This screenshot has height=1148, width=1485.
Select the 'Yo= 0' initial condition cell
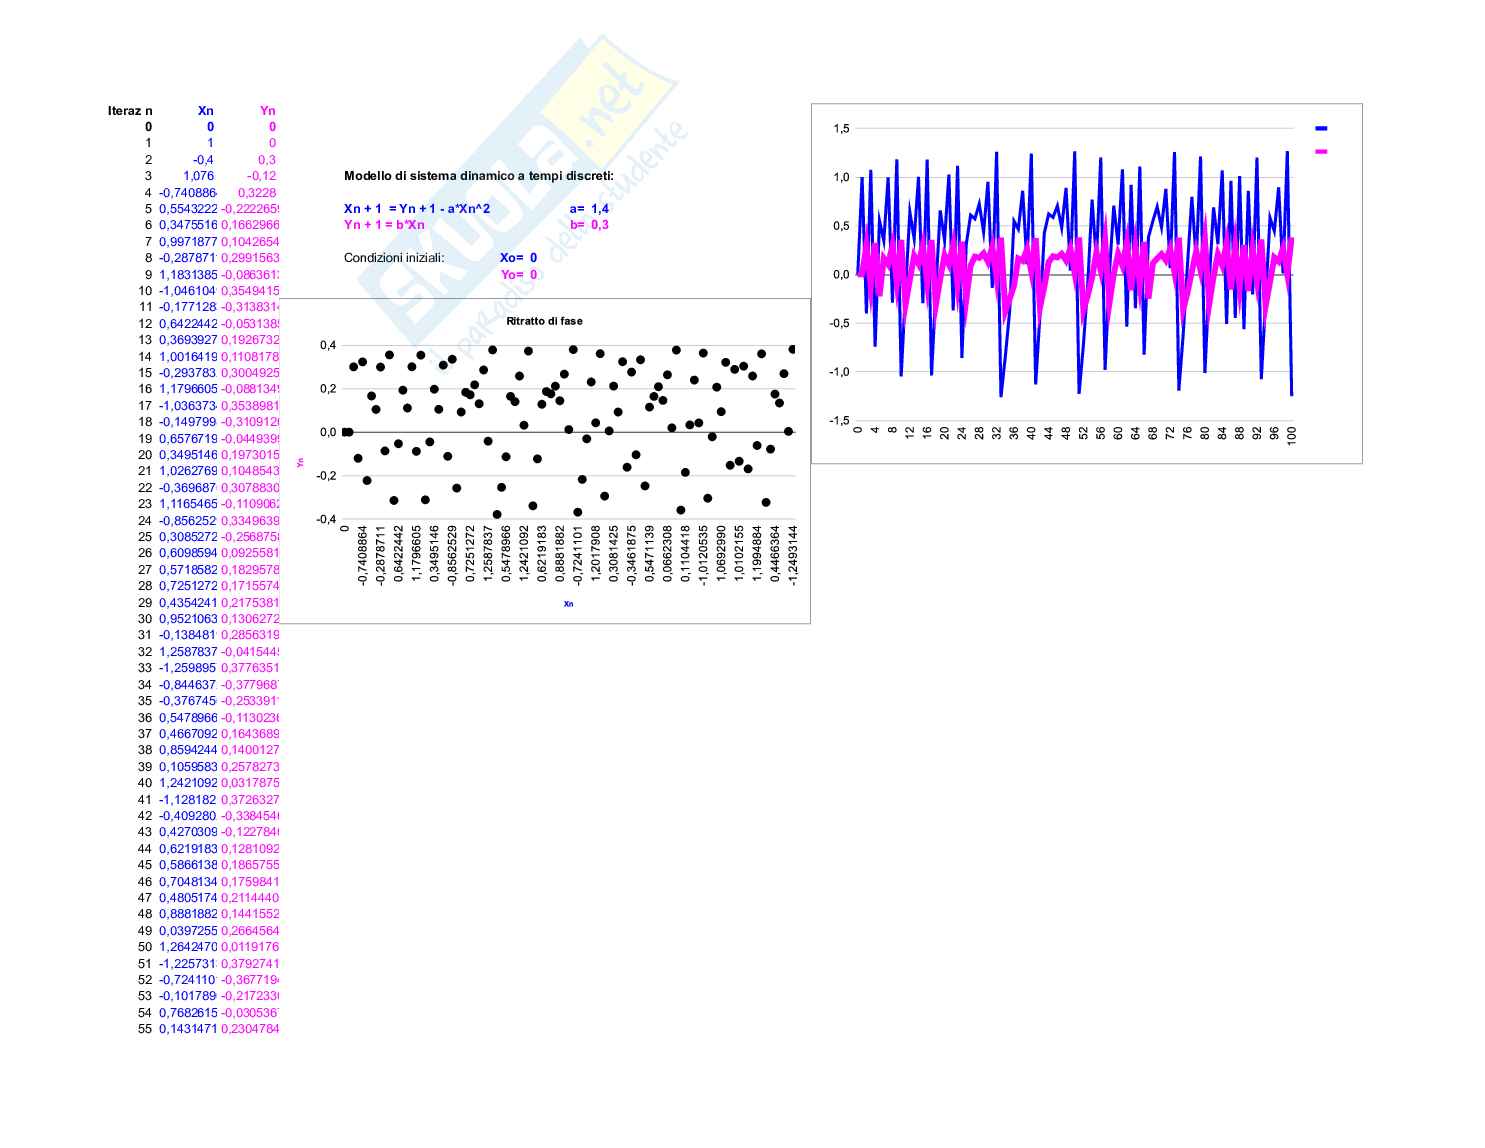tap(518, 274)
